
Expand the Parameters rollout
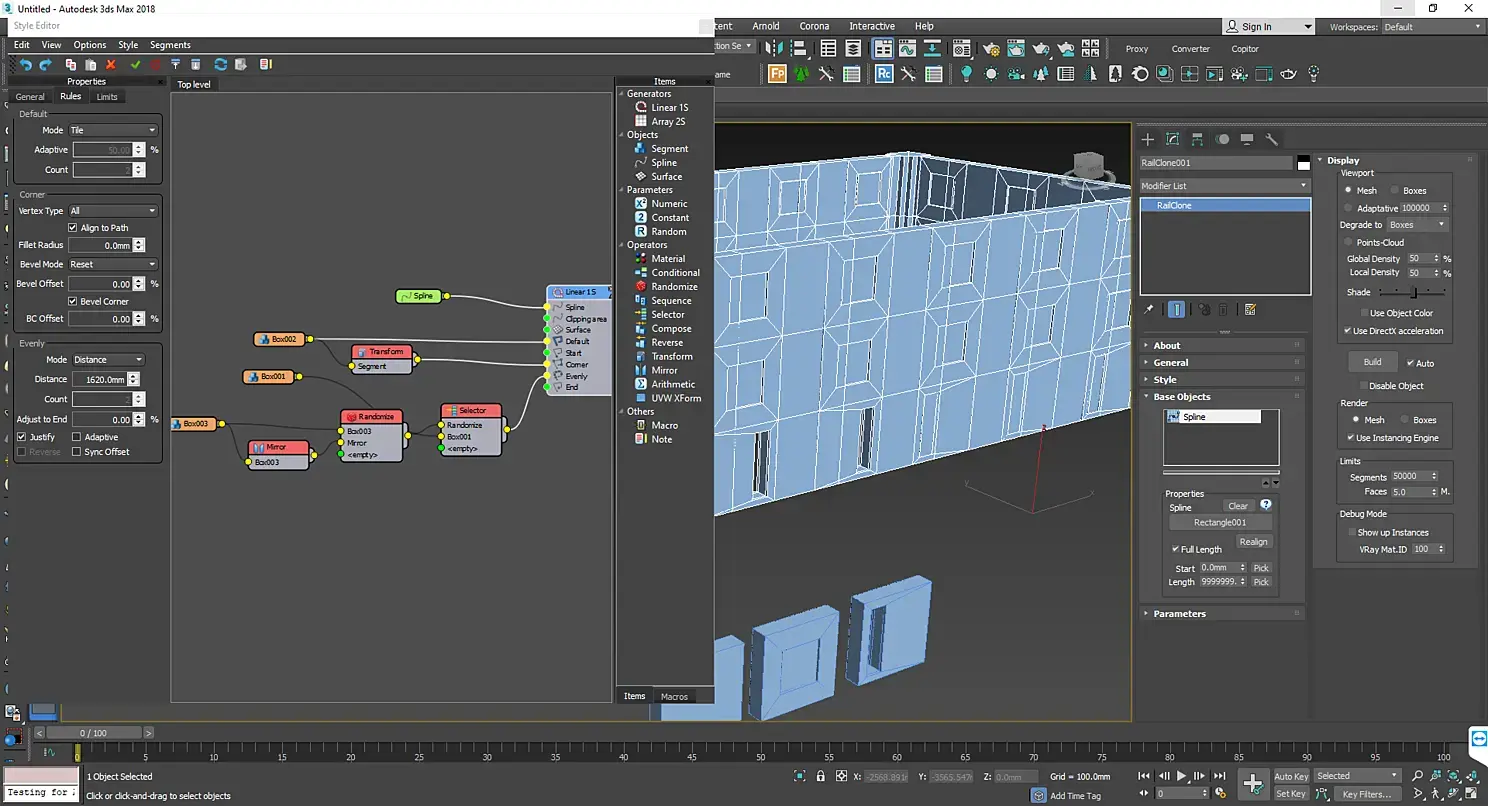pos(1179,614)
